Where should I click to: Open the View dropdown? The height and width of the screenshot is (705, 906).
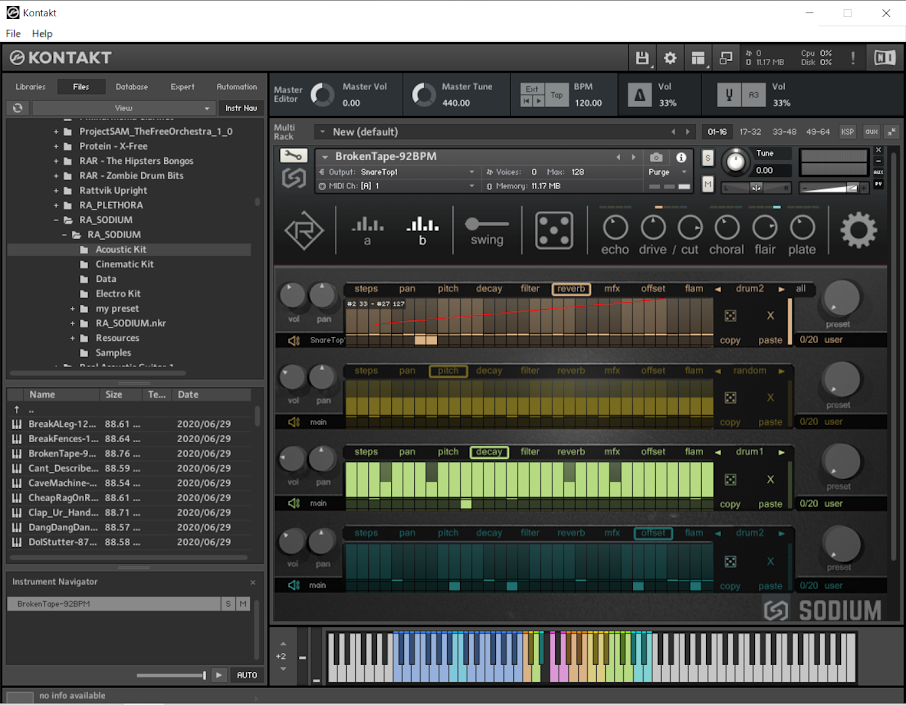point(123,108)
